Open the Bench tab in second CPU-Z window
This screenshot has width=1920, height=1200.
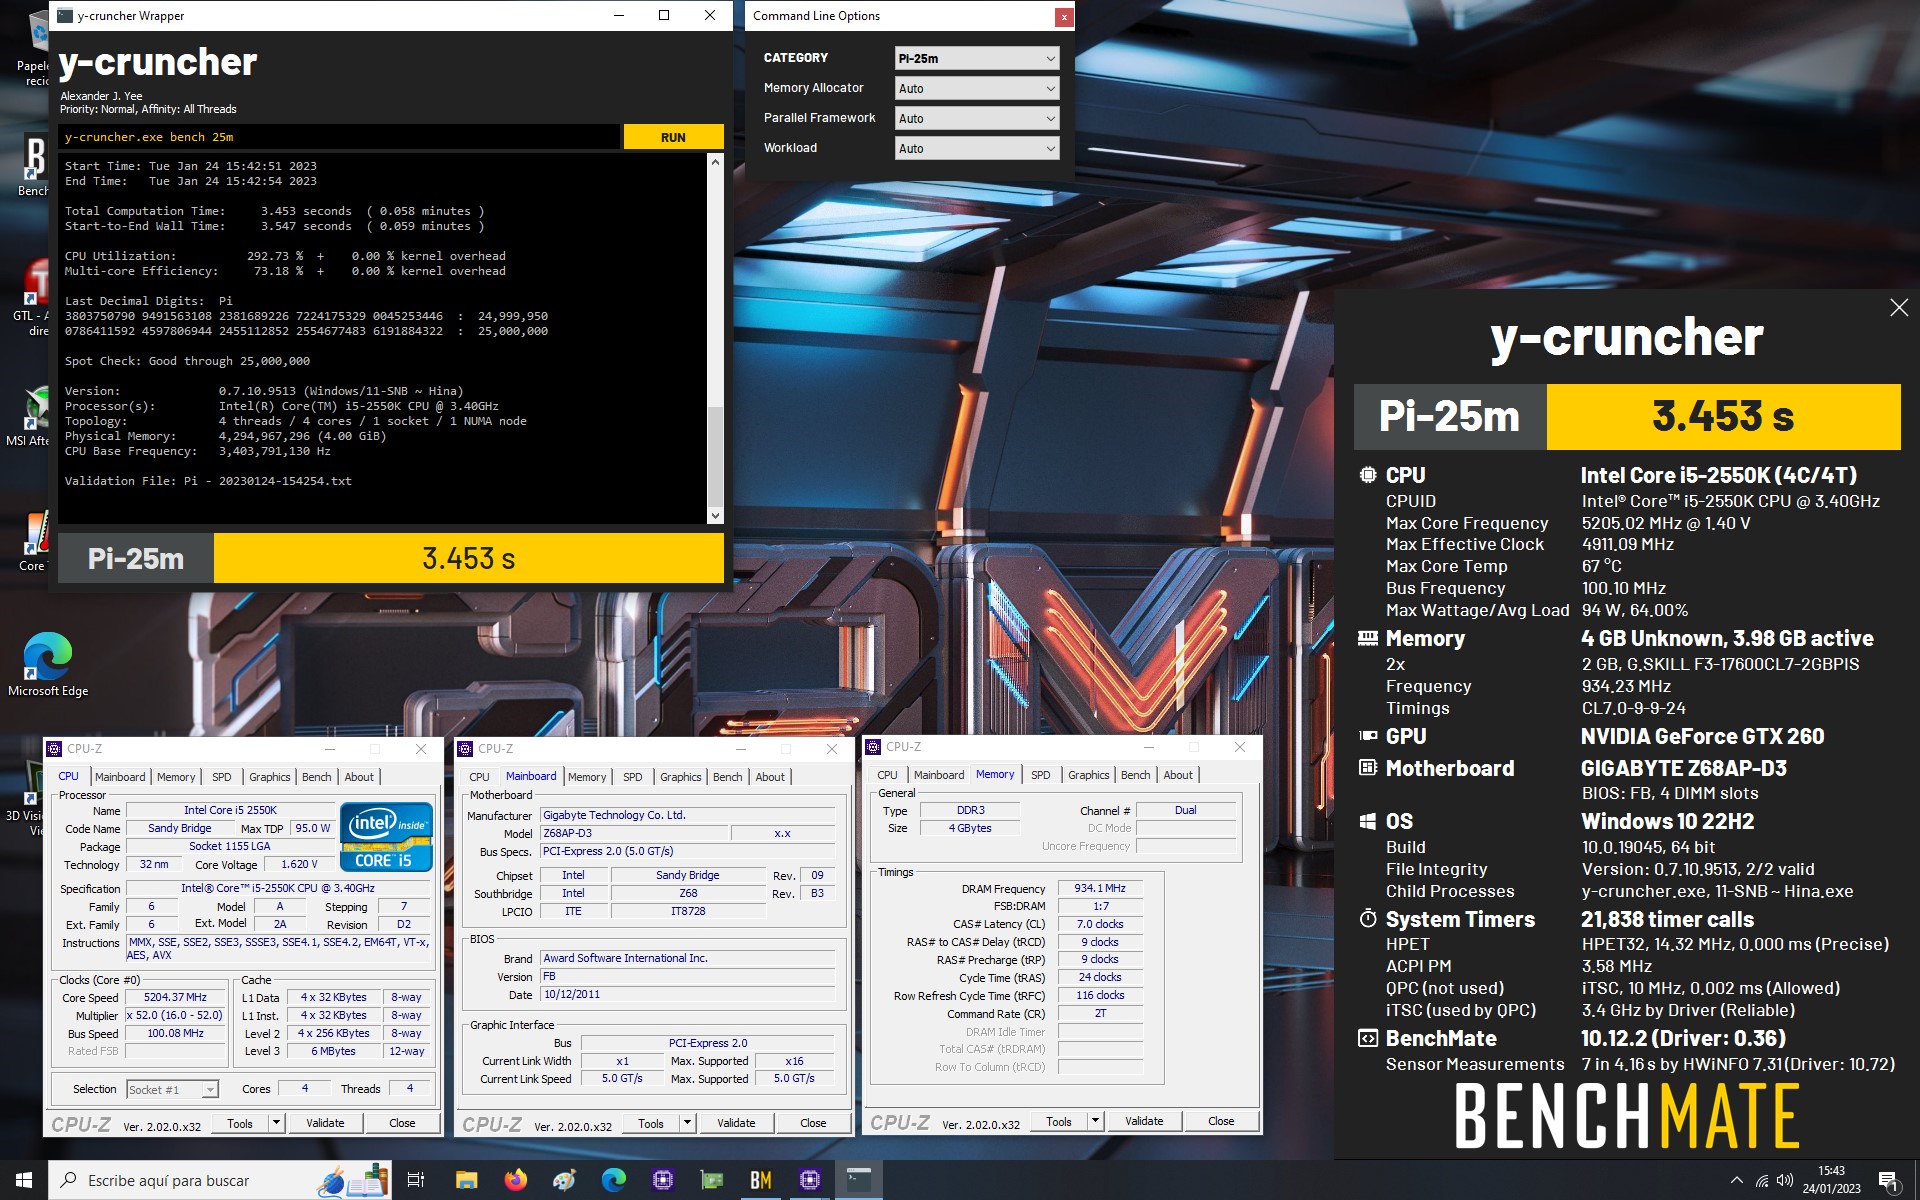click(x=728, y=777)
